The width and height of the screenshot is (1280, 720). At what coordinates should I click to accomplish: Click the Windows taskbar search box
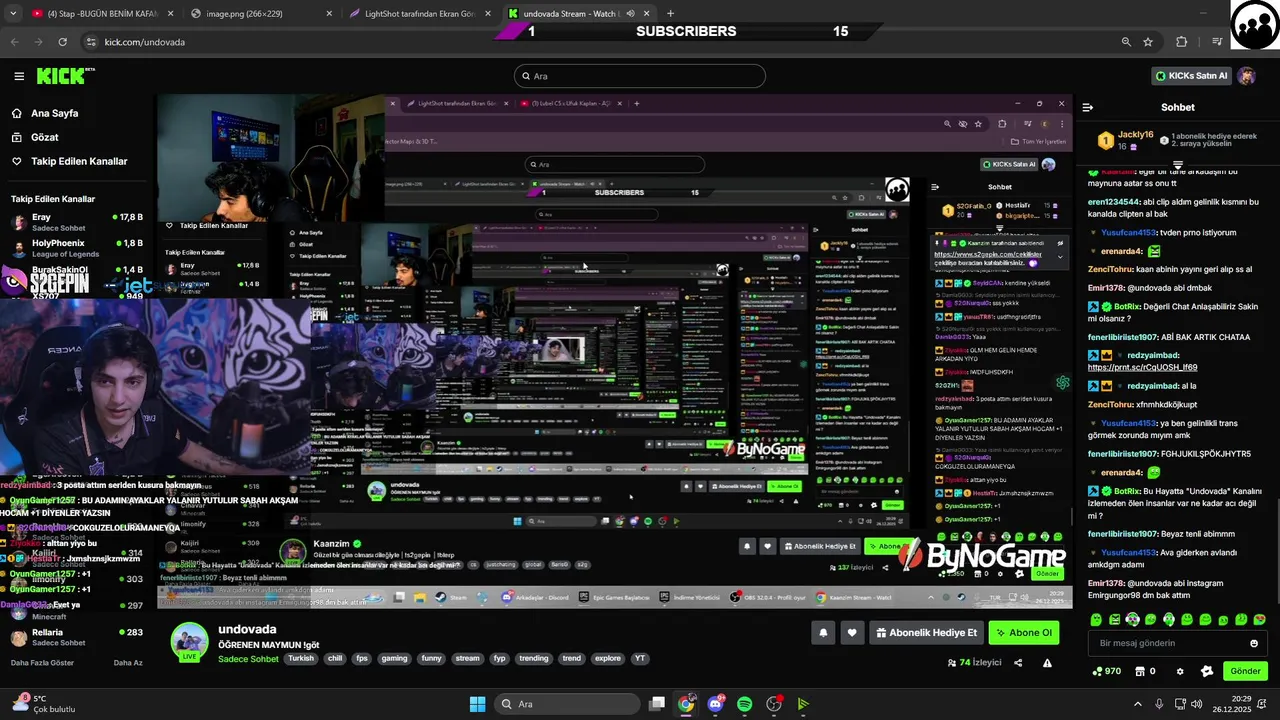[567, 704]
